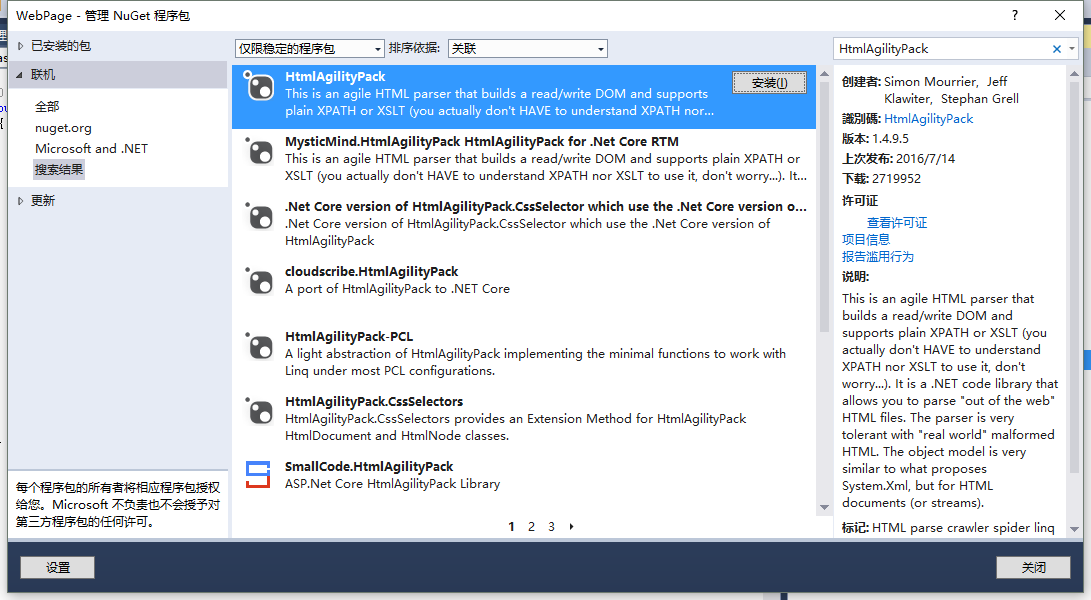1091x600 pixels.
Task: Expand the 更新 section
Action: coord(20,200)
